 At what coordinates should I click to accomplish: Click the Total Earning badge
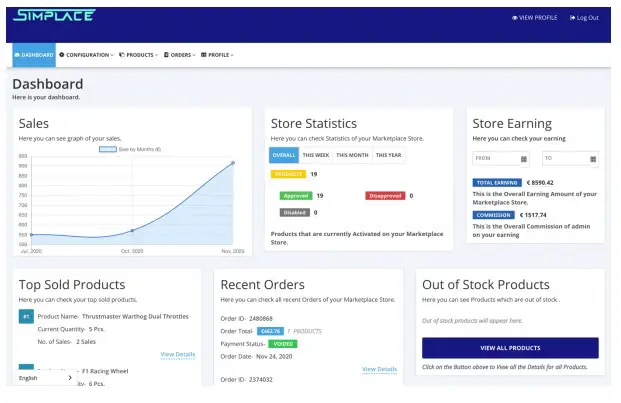click(x=497, y=183)
